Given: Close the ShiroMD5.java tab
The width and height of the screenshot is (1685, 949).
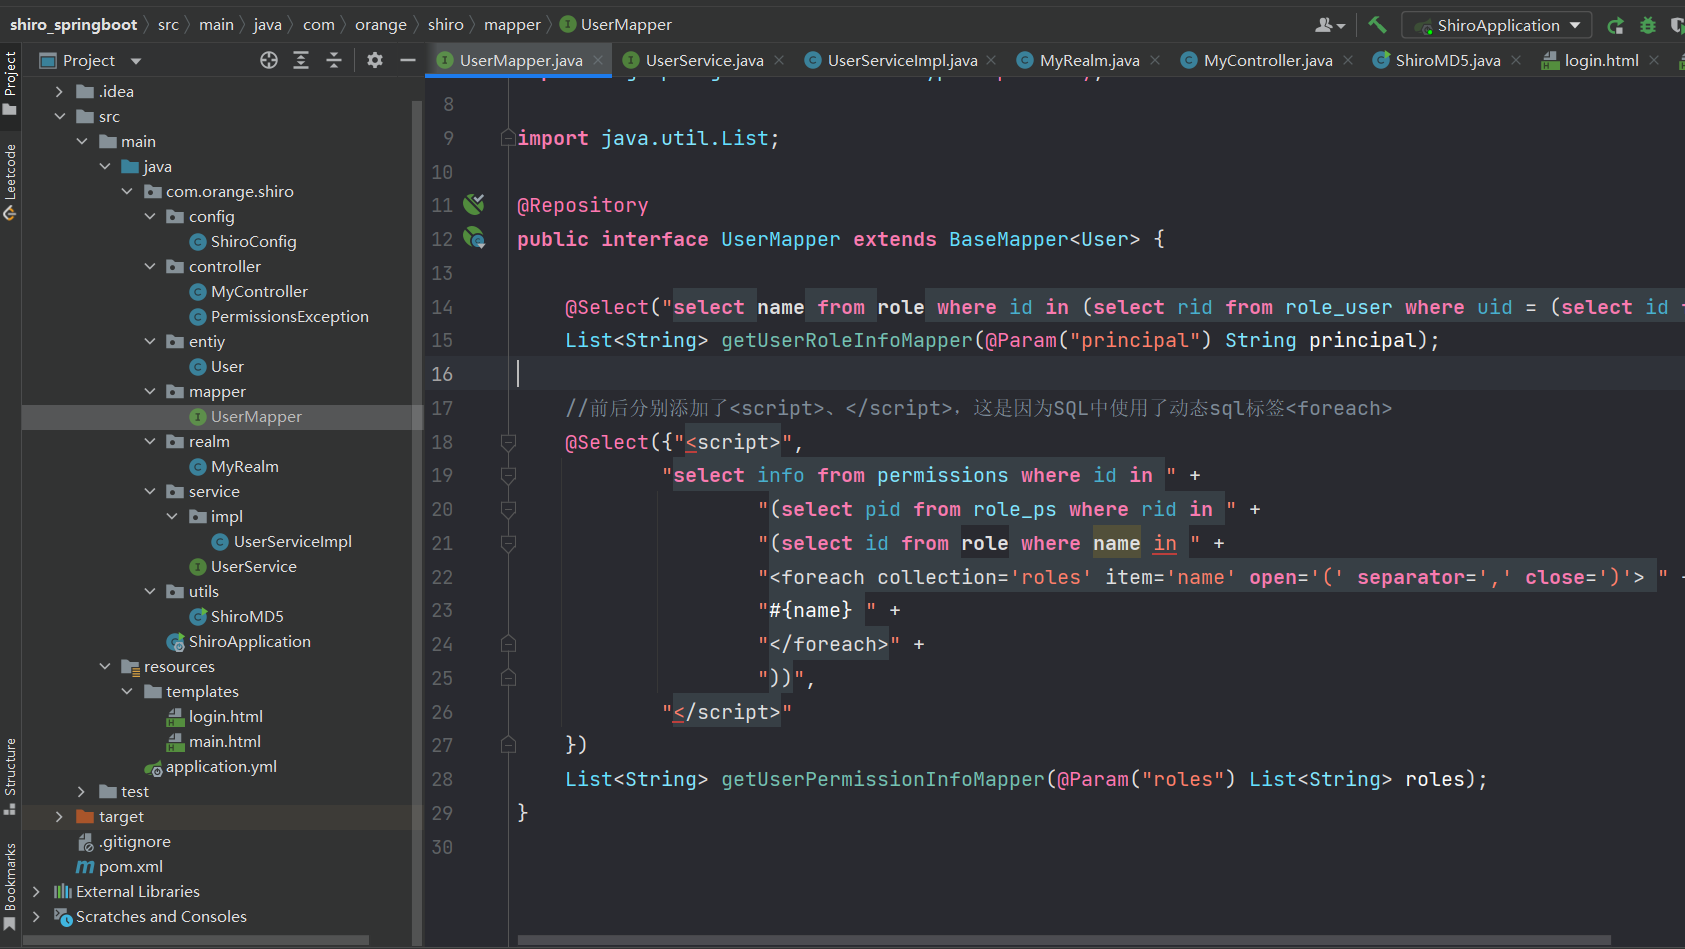Looking at the screenshot, I should pyautogui.click(x=1516, y=60).
